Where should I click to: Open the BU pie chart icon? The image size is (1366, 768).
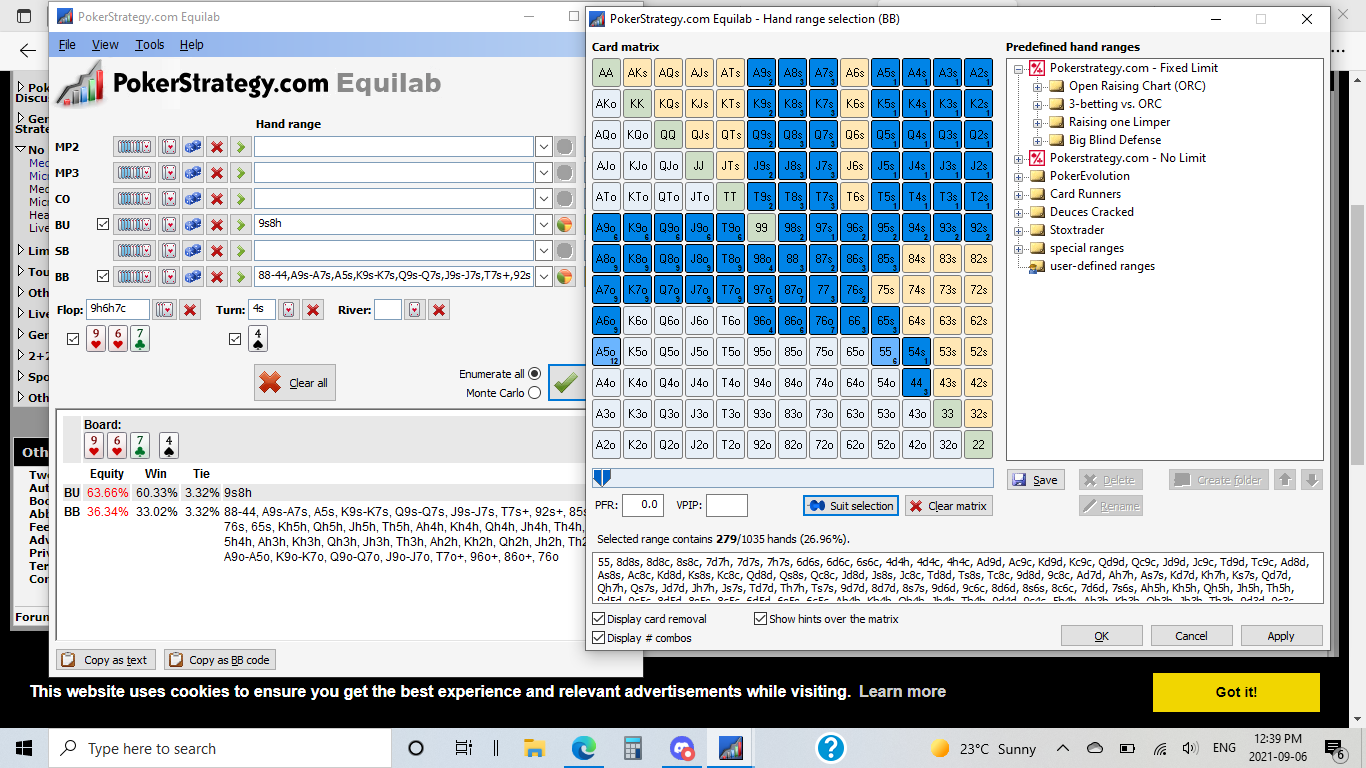565,225
